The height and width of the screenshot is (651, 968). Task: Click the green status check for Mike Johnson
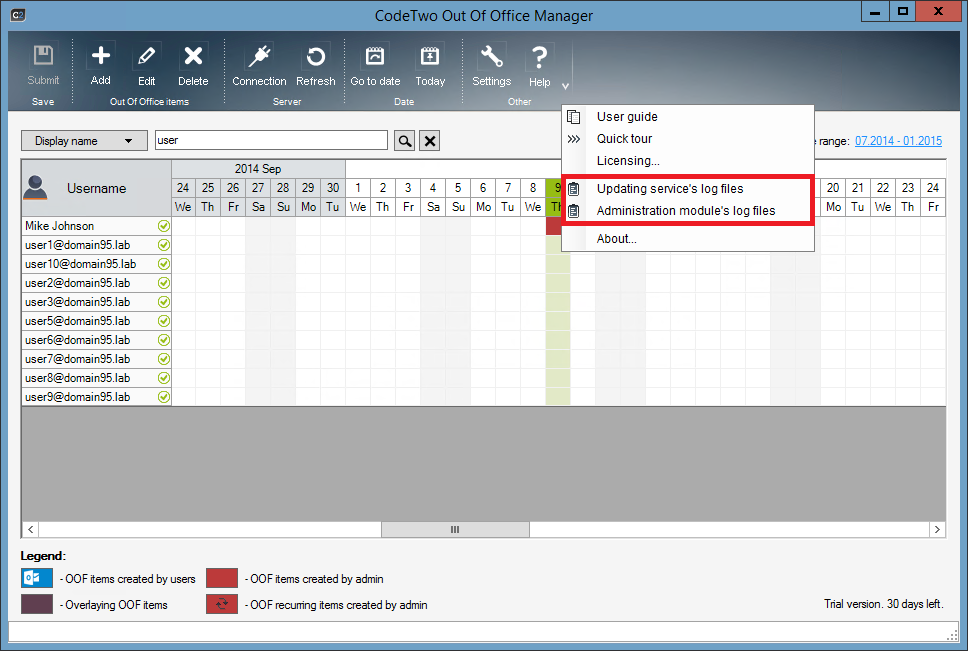point(164,226)
